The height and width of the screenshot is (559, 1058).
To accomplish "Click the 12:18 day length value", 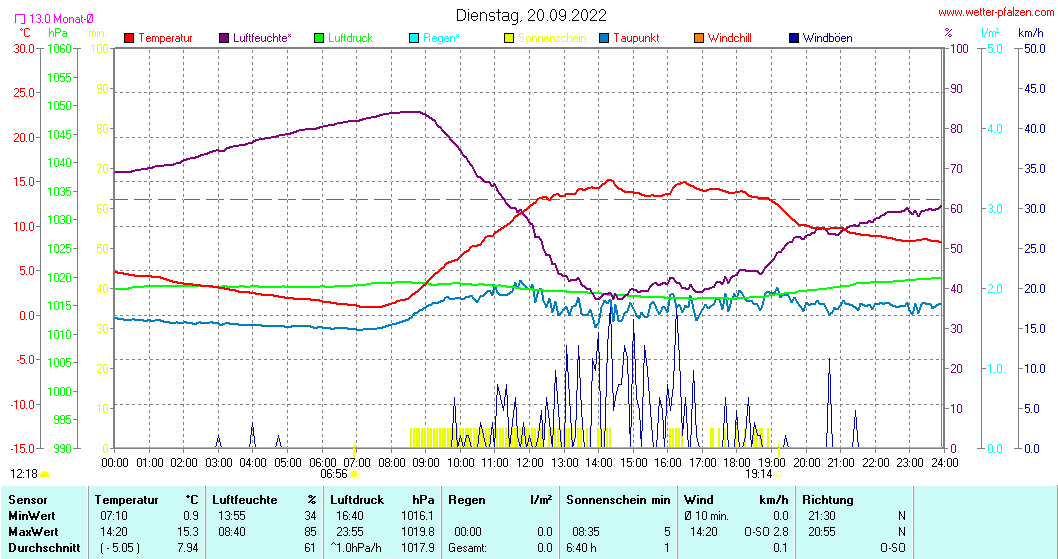I will click(x=23, y=474).
